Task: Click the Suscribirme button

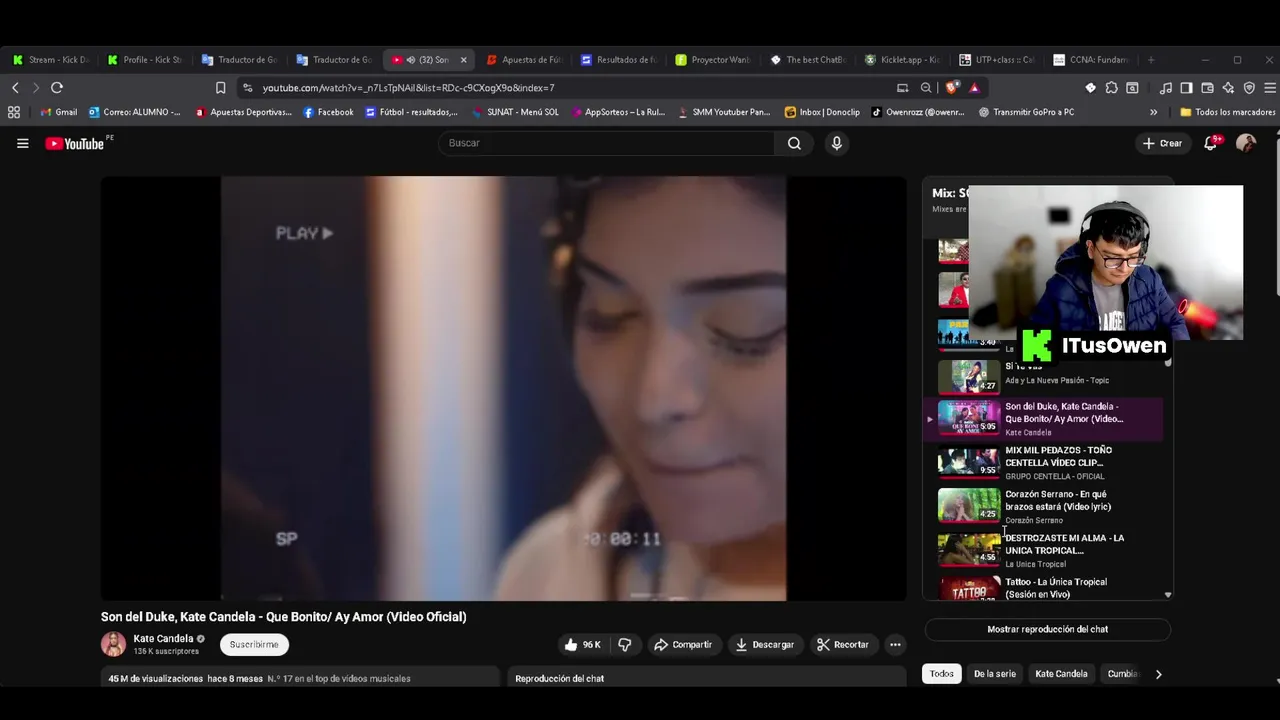Action: click(x=254, y=645)
